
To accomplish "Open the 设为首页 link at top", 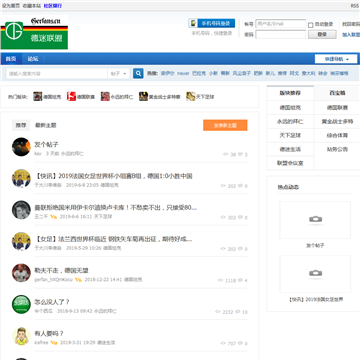I will click(x=11, y=6).
